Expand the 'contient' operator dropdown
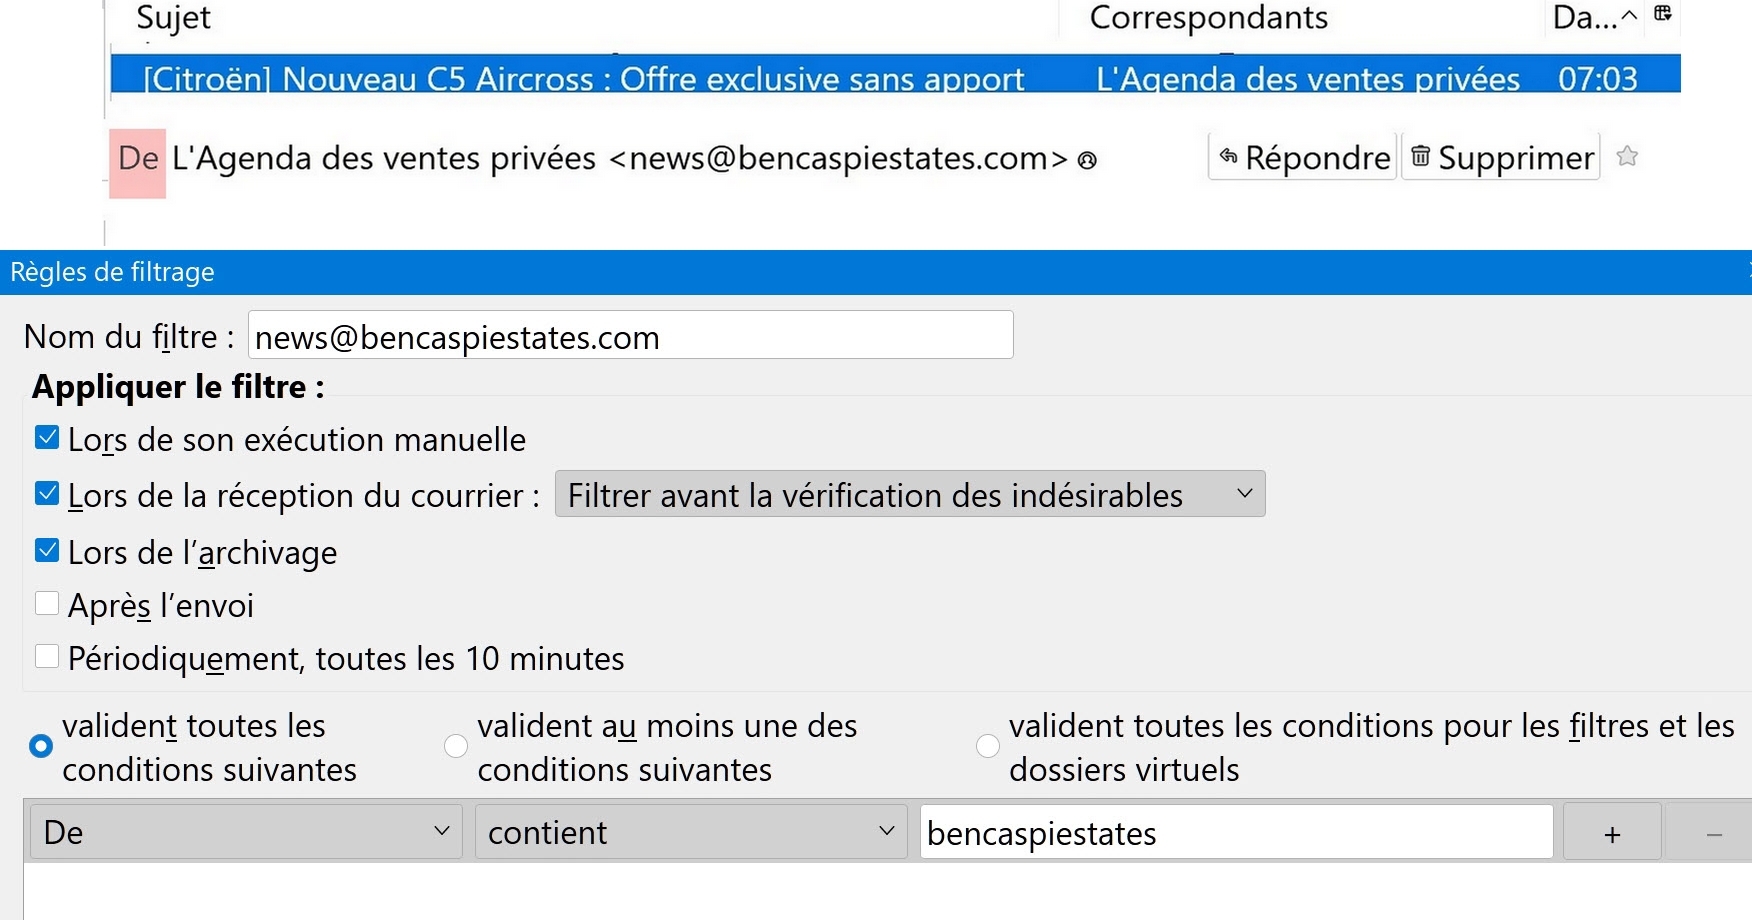 (x=690, y=832)
